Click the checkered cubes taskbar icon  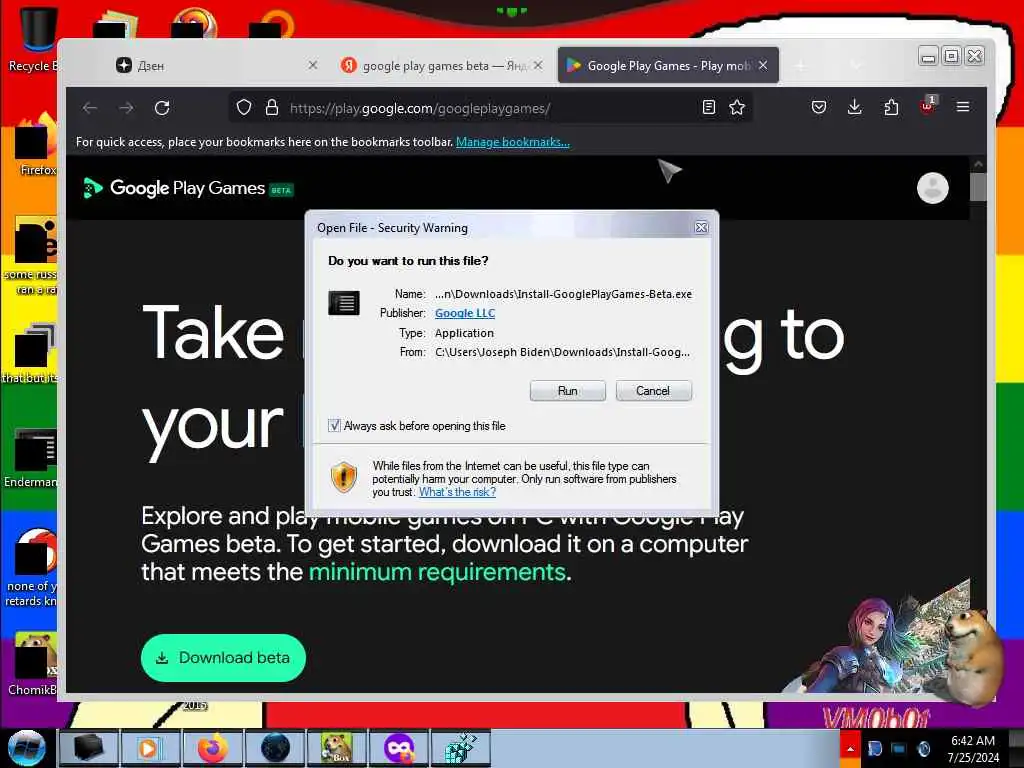[x=460, y=748]
